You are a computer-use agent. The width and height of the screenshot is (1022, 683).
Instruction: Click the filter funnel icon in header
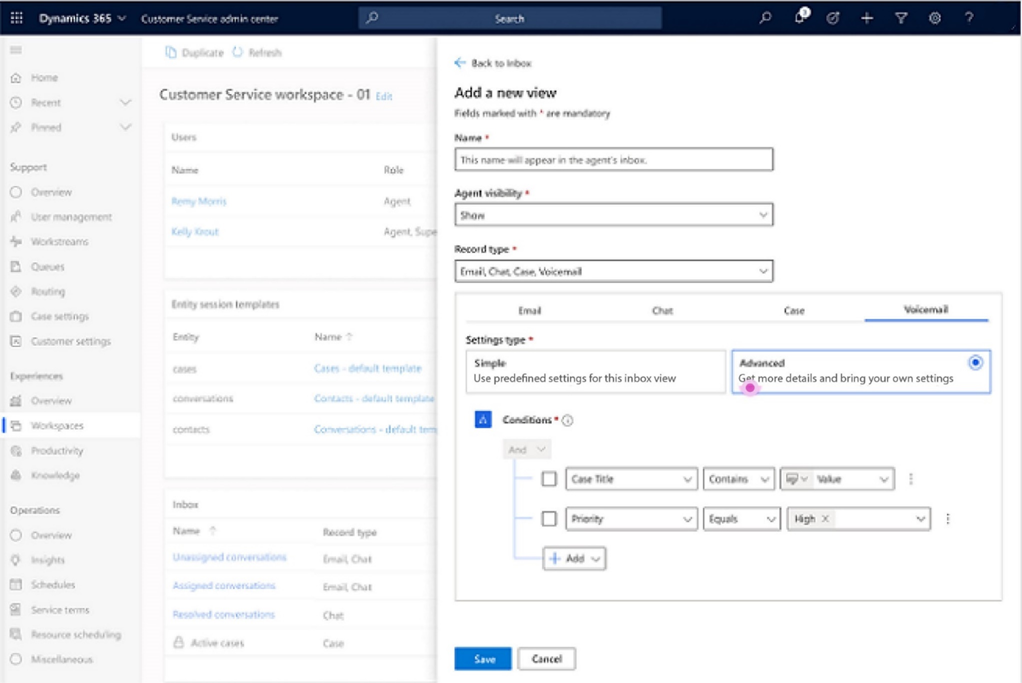(901, 18)
